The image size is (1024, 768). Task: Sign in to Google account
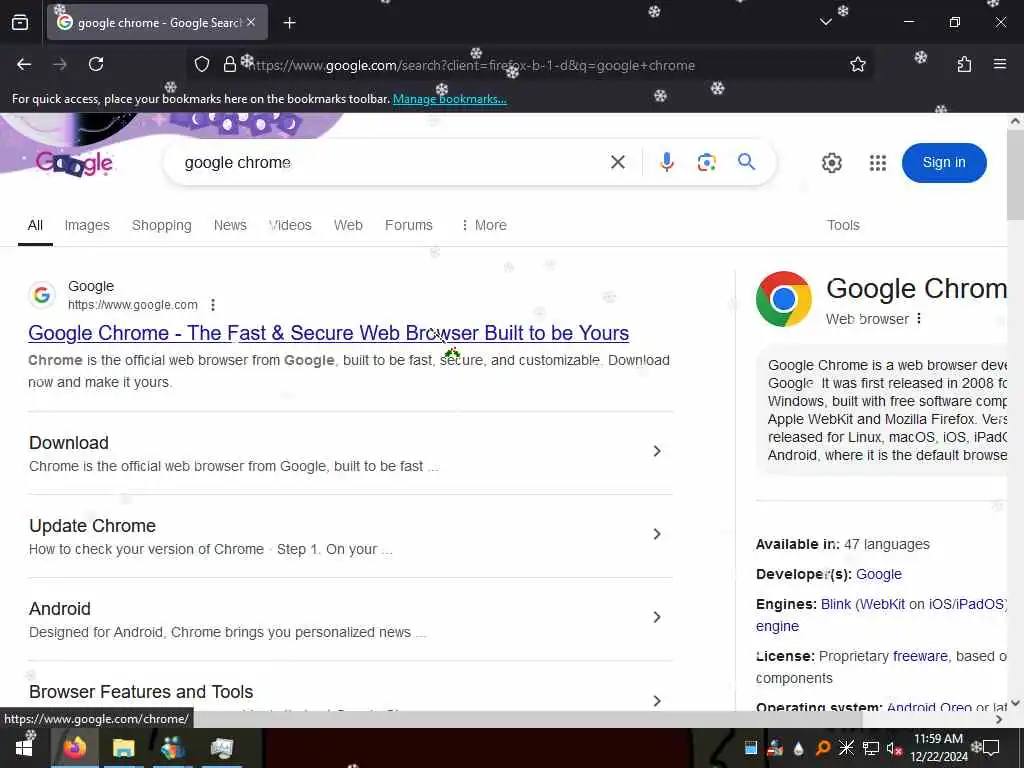[x=944, y=163]
